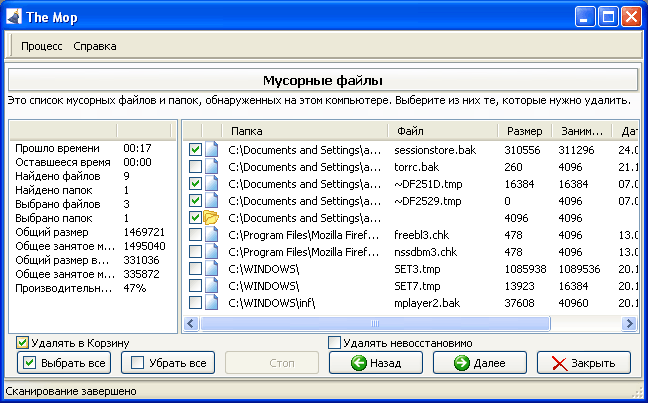Click the C:\WINDOWS\inf\ folder path
Viewport: 648px width, 403px height.
[271, 303]
